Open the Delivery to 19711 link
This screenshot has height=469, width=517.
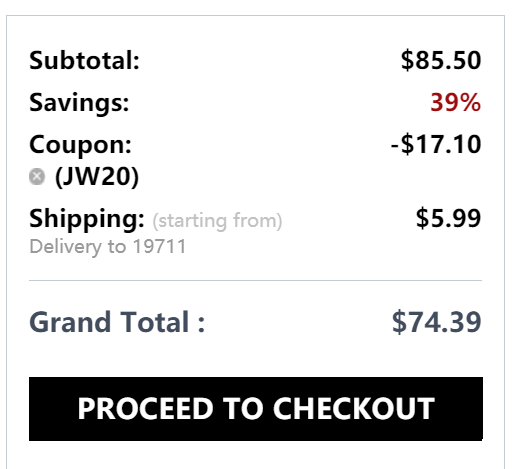coord(108,247)
